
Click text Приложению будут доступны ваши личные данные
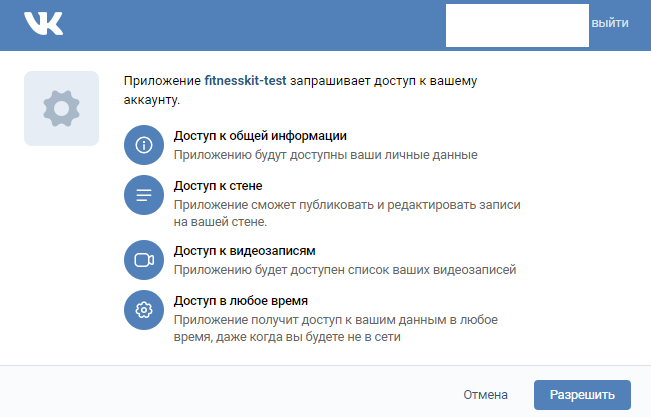(x=326, y=155)
